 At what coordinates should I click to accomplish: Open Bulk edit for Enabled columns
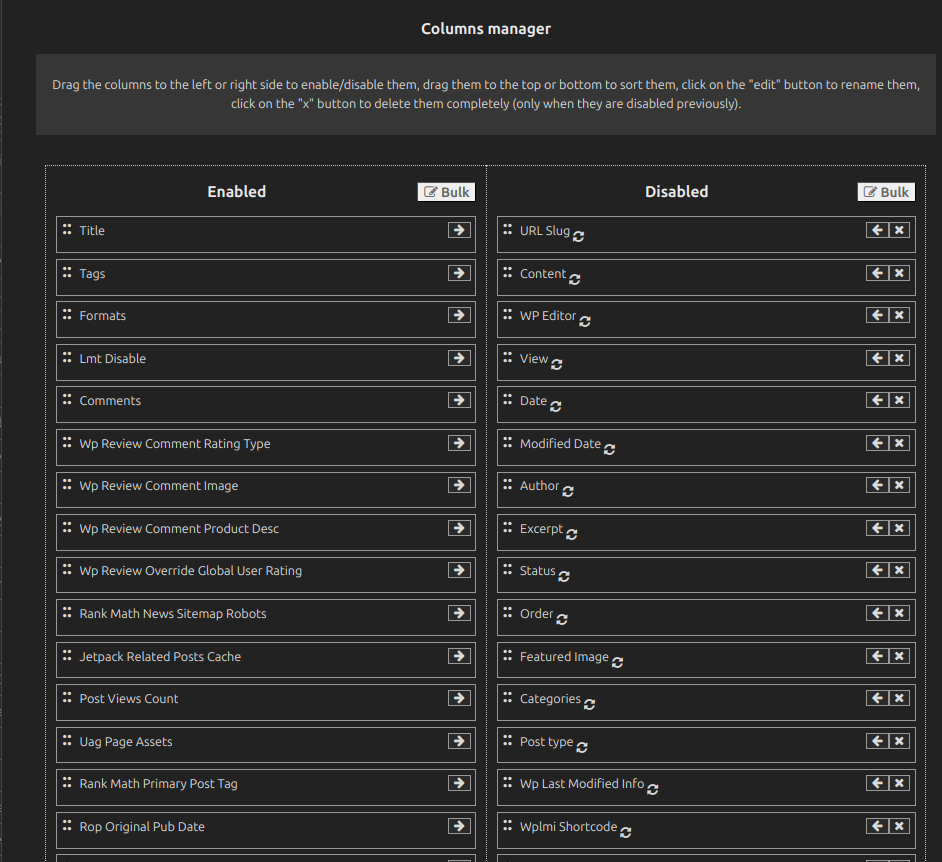[446, 192]
